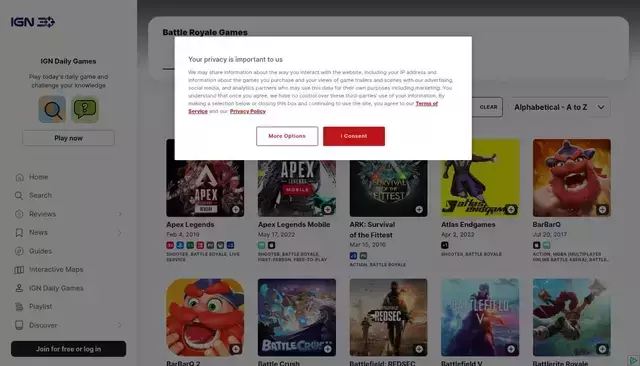Click the BarBarQ title under its cover
The height and width of the screenshot is (366, 640).
[x=547, y=224]
